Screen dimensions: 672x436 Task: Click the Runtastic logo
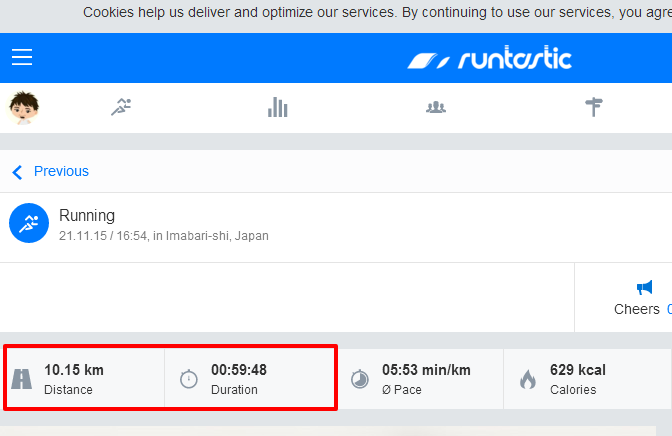489,59
